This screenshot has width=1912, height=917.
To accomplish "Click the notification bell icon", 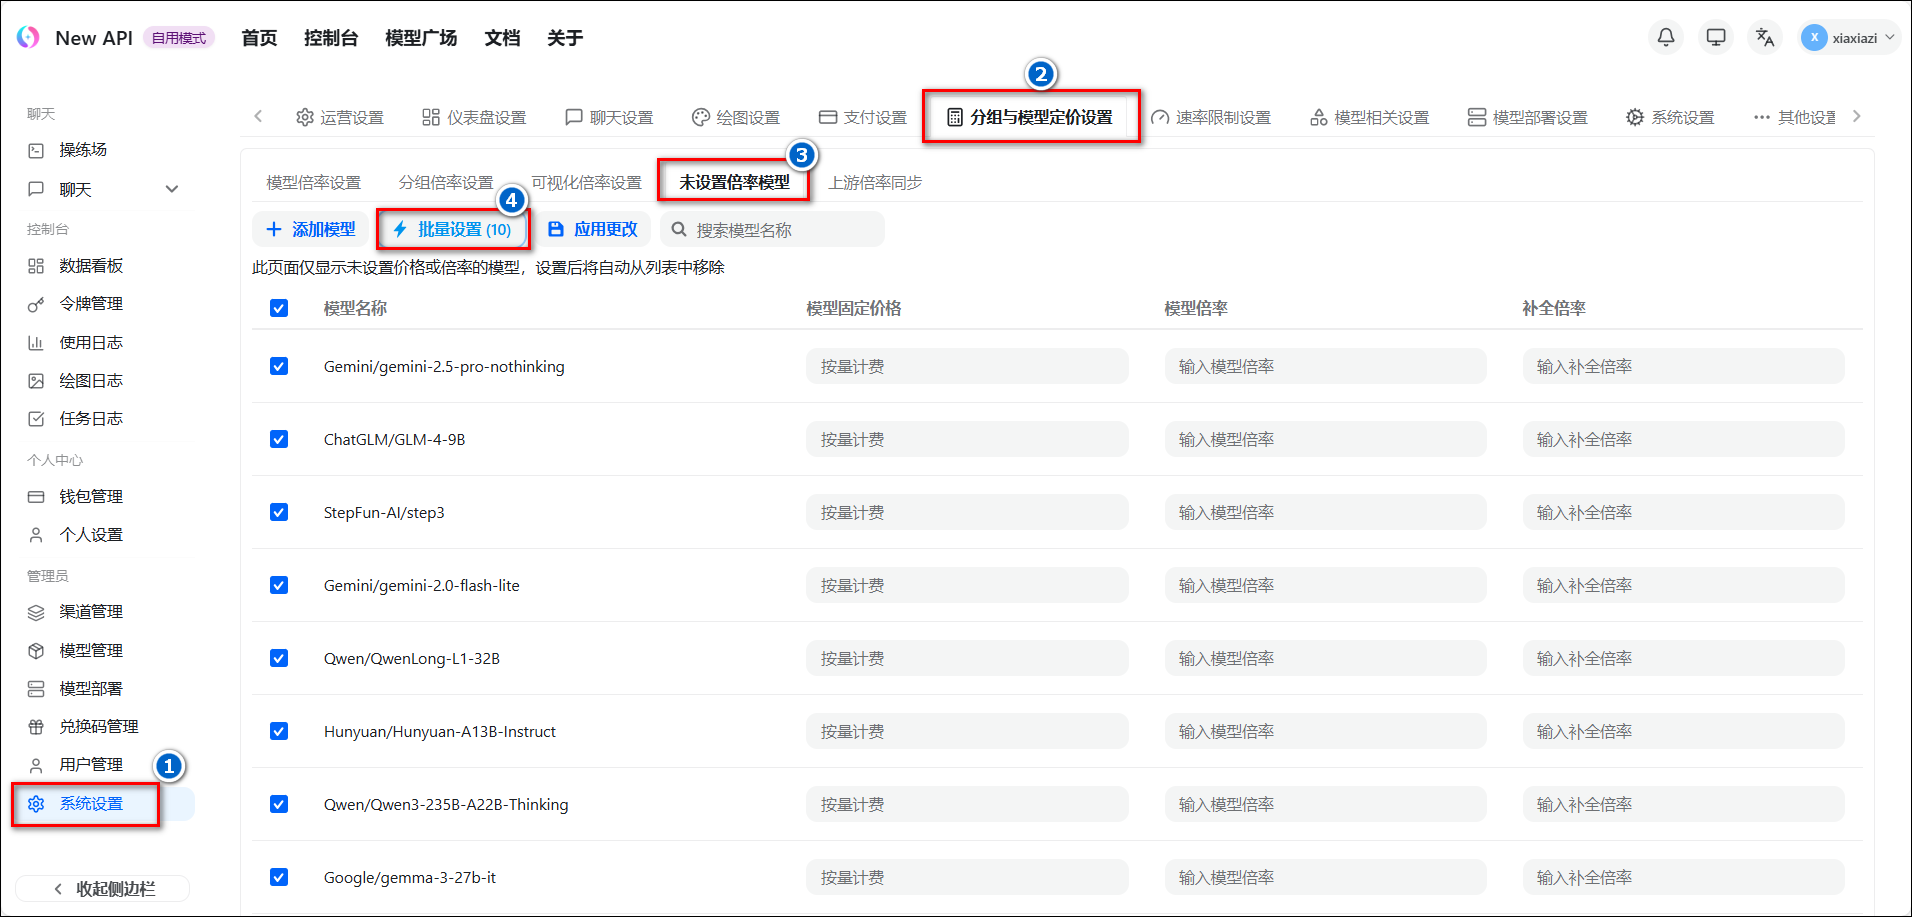I will [1665, 37].
